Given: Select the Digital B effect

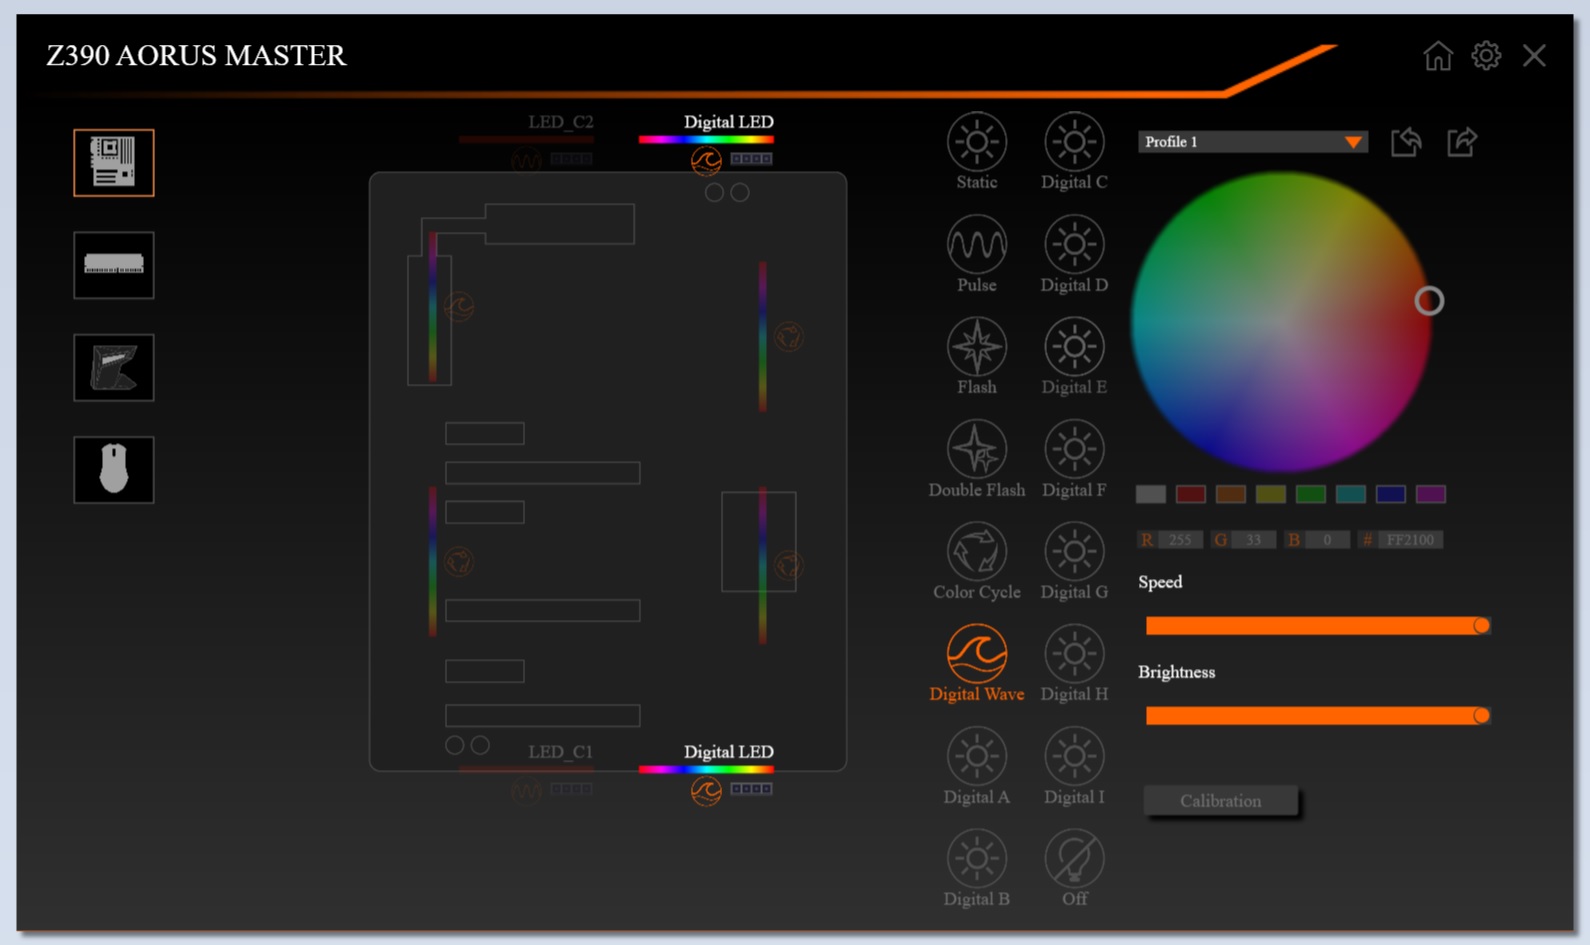Looking at the screenshot, I should click(x=976, y=858).
